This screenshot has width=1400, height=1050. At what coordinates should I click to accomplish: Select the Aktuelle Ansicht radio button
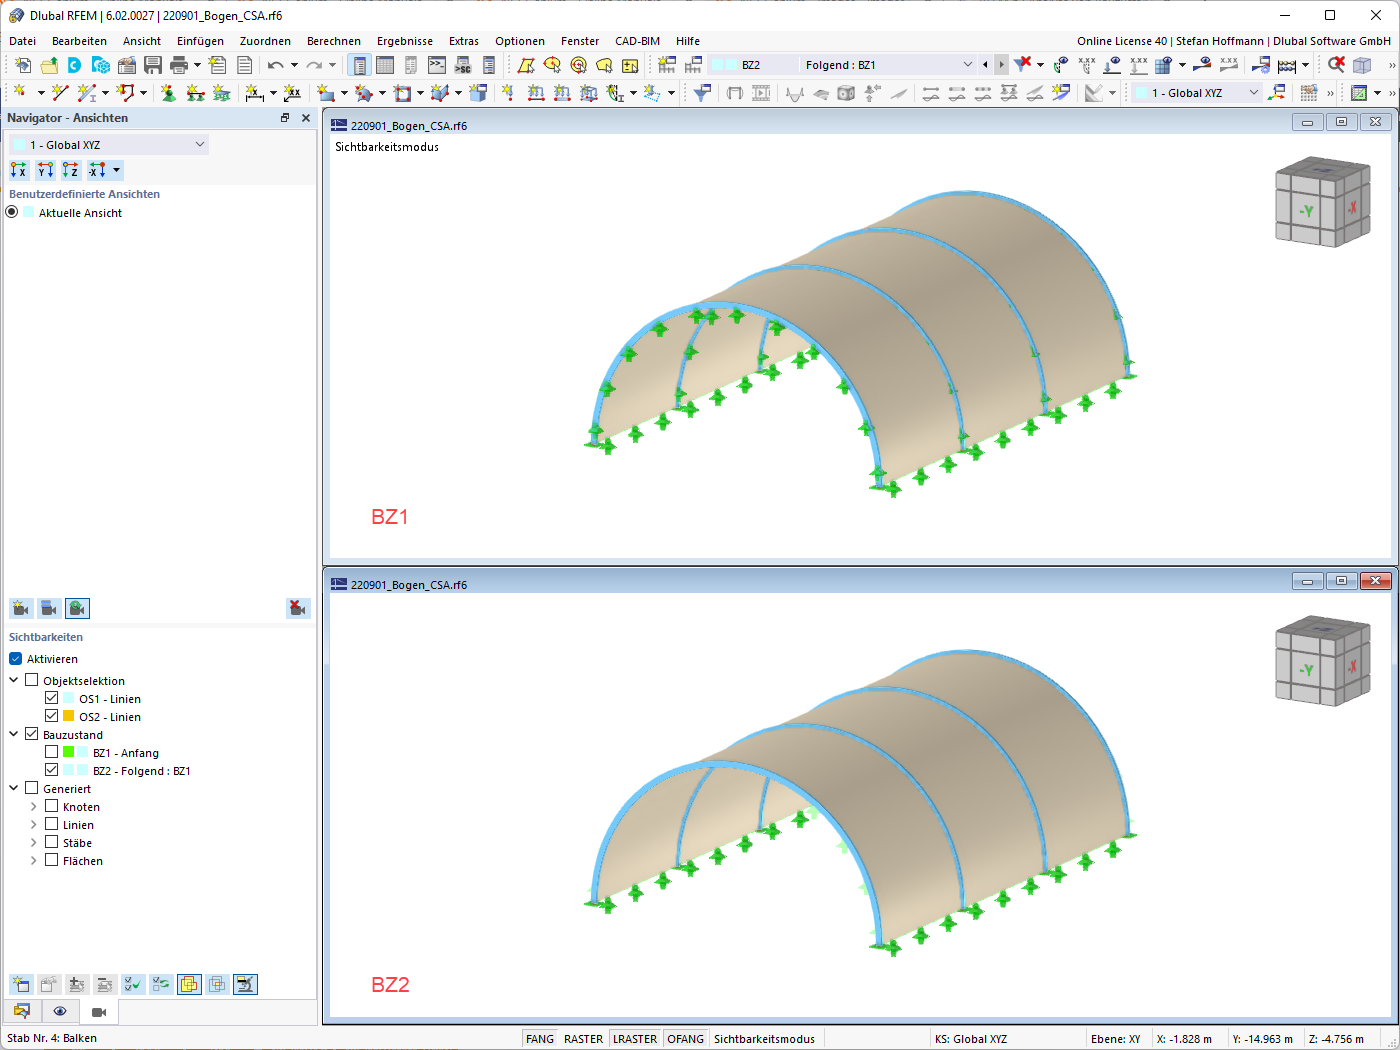coord(11,212)
